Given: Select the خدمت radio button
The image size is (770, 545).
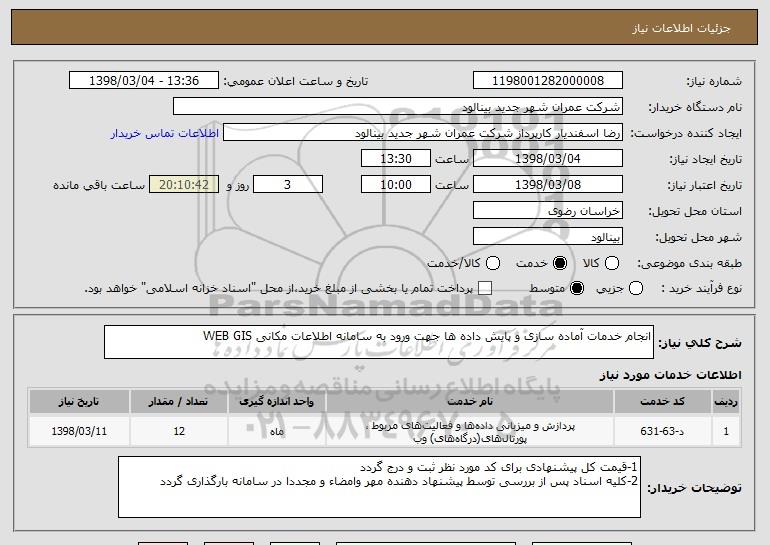Looking at the screenshot, I should pos(560,263).
